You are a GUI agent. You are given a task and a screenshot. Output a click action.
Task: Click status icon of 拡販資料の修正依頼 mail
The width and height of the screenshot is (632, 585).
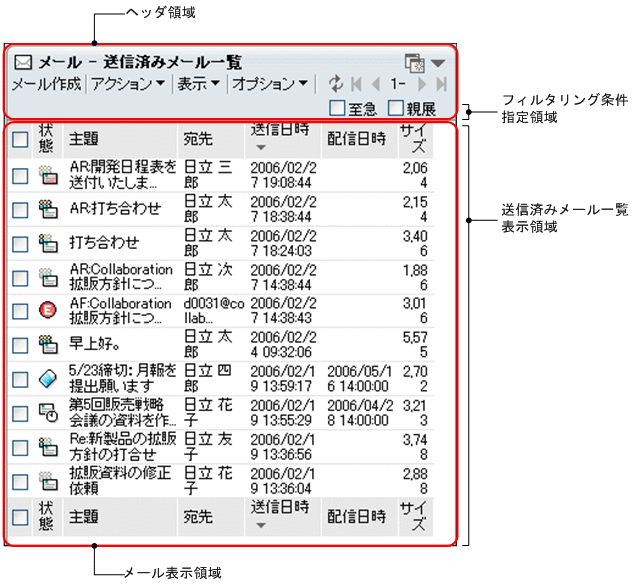click(48, 481)
